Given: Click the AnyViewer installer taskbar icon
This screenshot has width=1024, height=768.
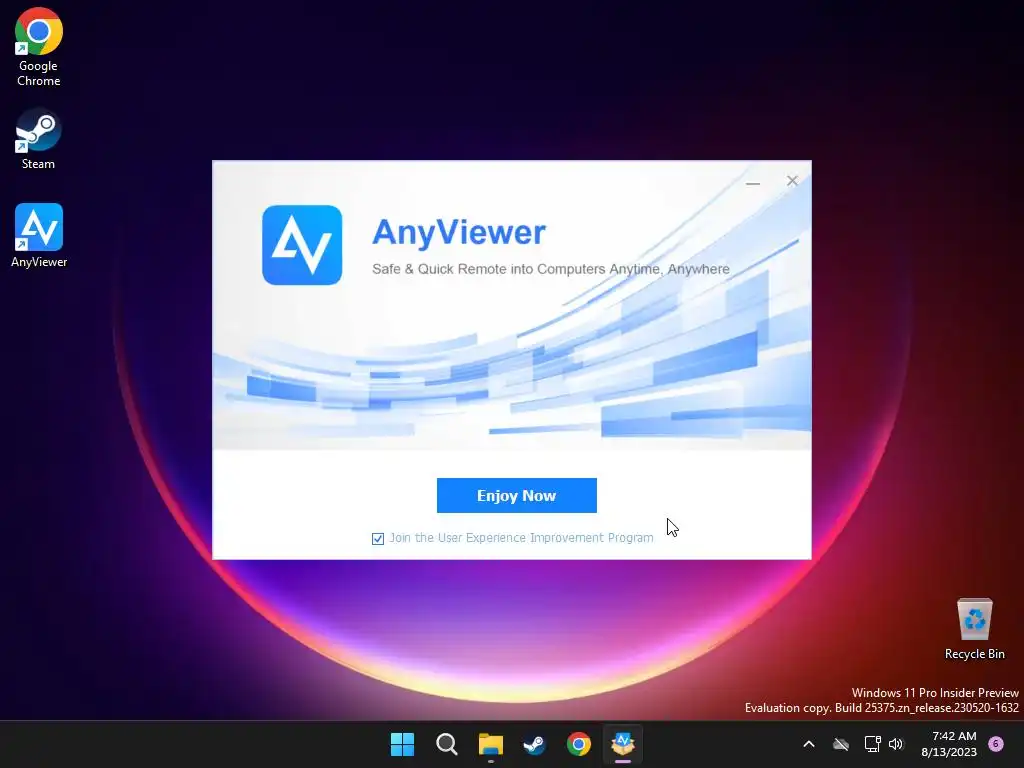Looking at the screenshot, I should (622, 744).
